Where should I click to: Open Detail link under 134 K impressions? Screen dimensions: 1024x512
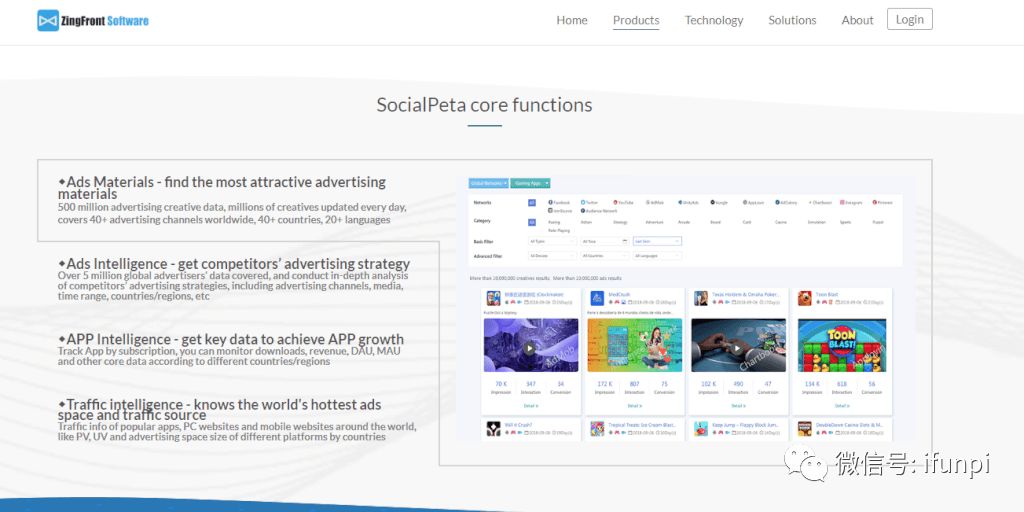(842, 406)
